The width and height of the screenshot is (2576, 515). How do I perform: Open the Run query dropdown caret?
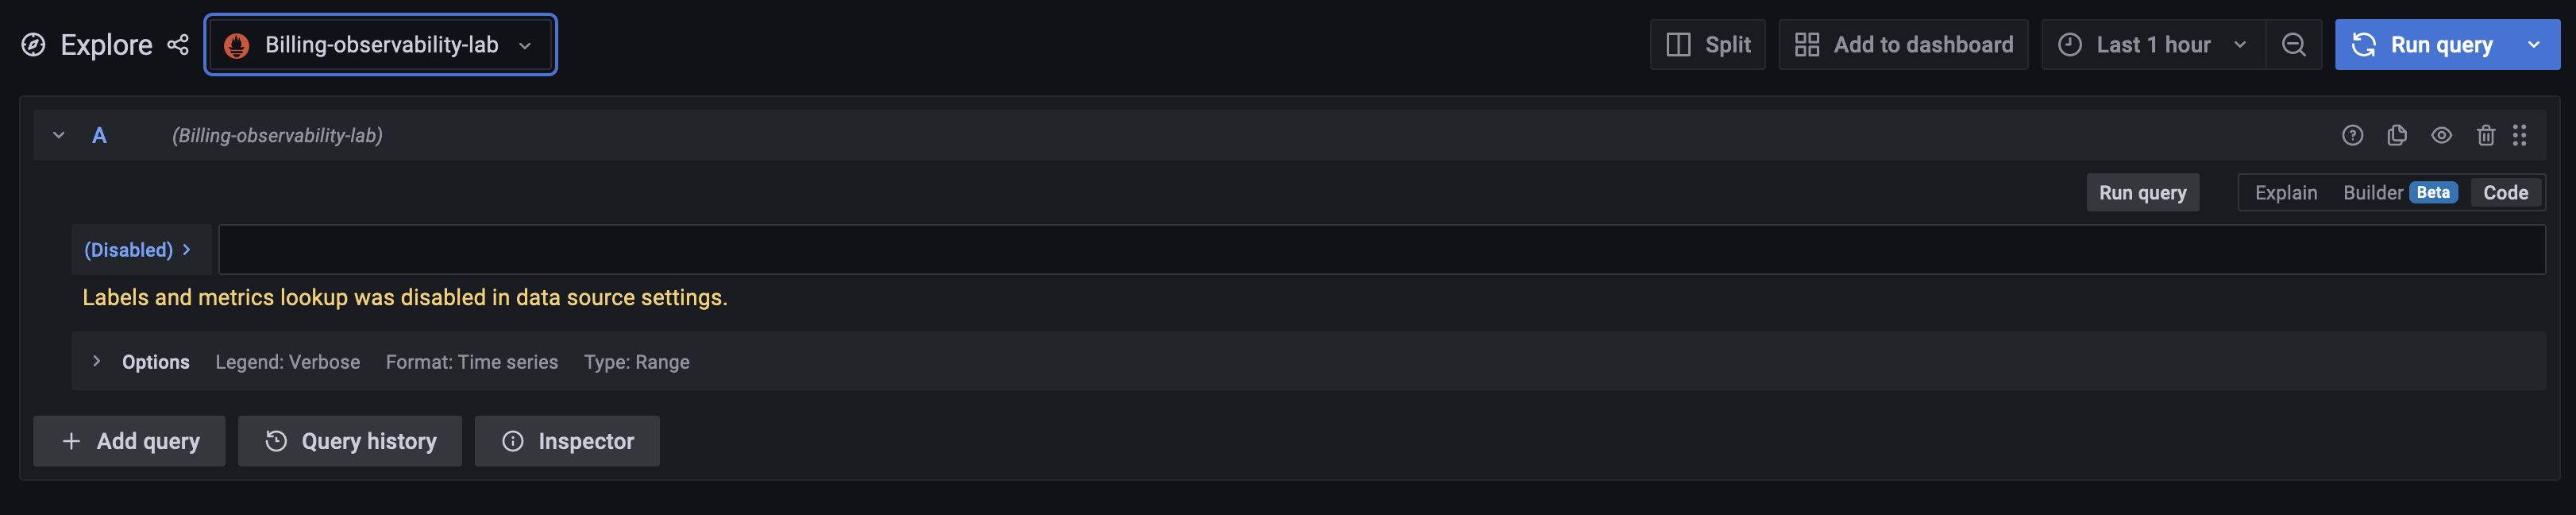[x=2533, y=44]
